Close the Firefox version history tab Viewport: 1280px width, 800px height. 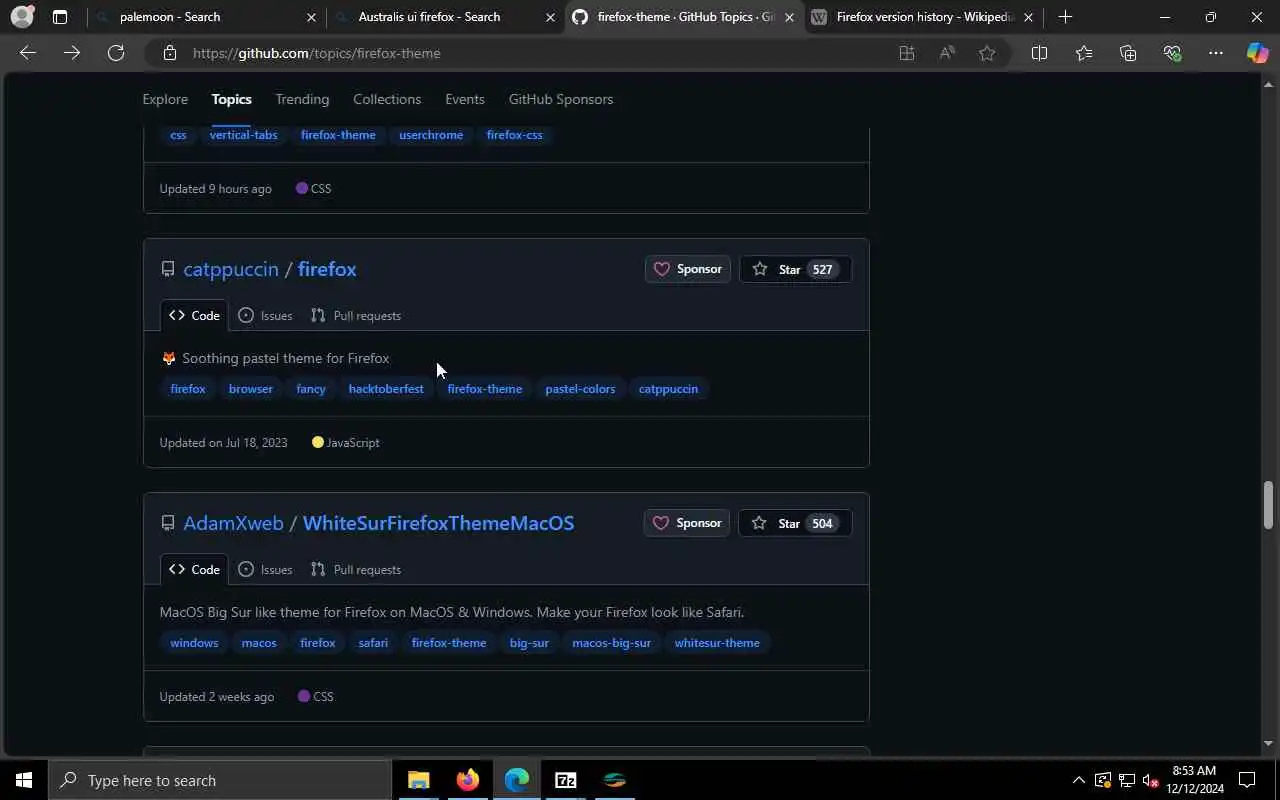coord(1028,17)
